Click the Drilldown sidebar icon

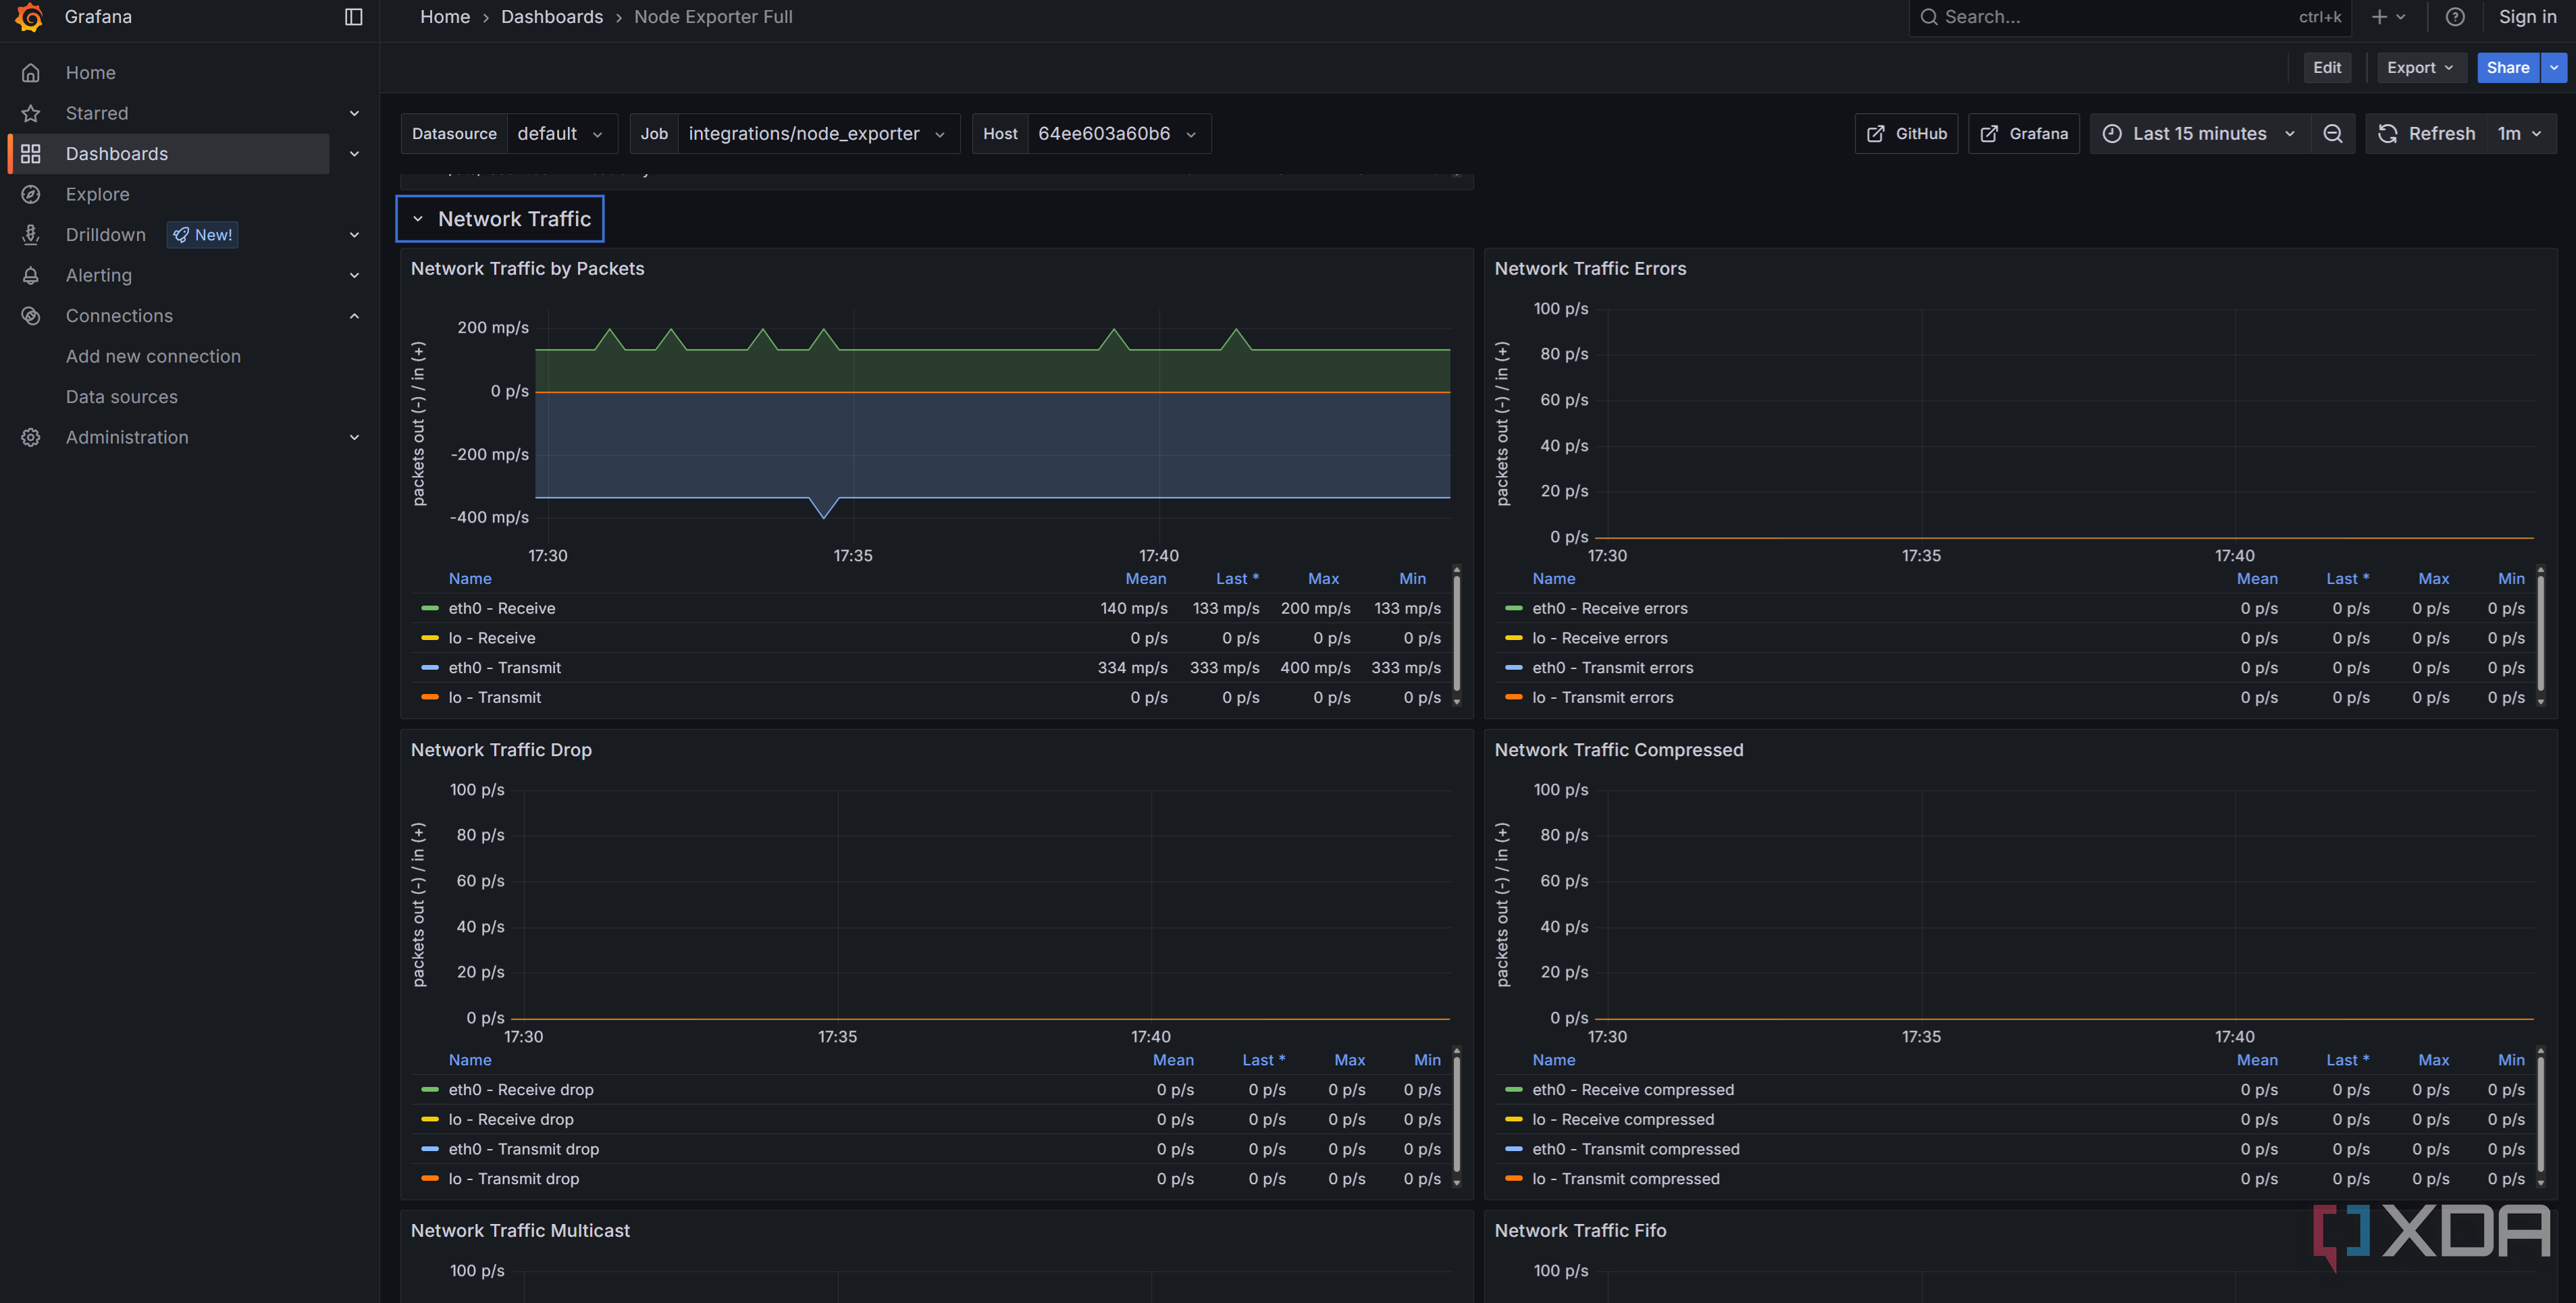31,235
